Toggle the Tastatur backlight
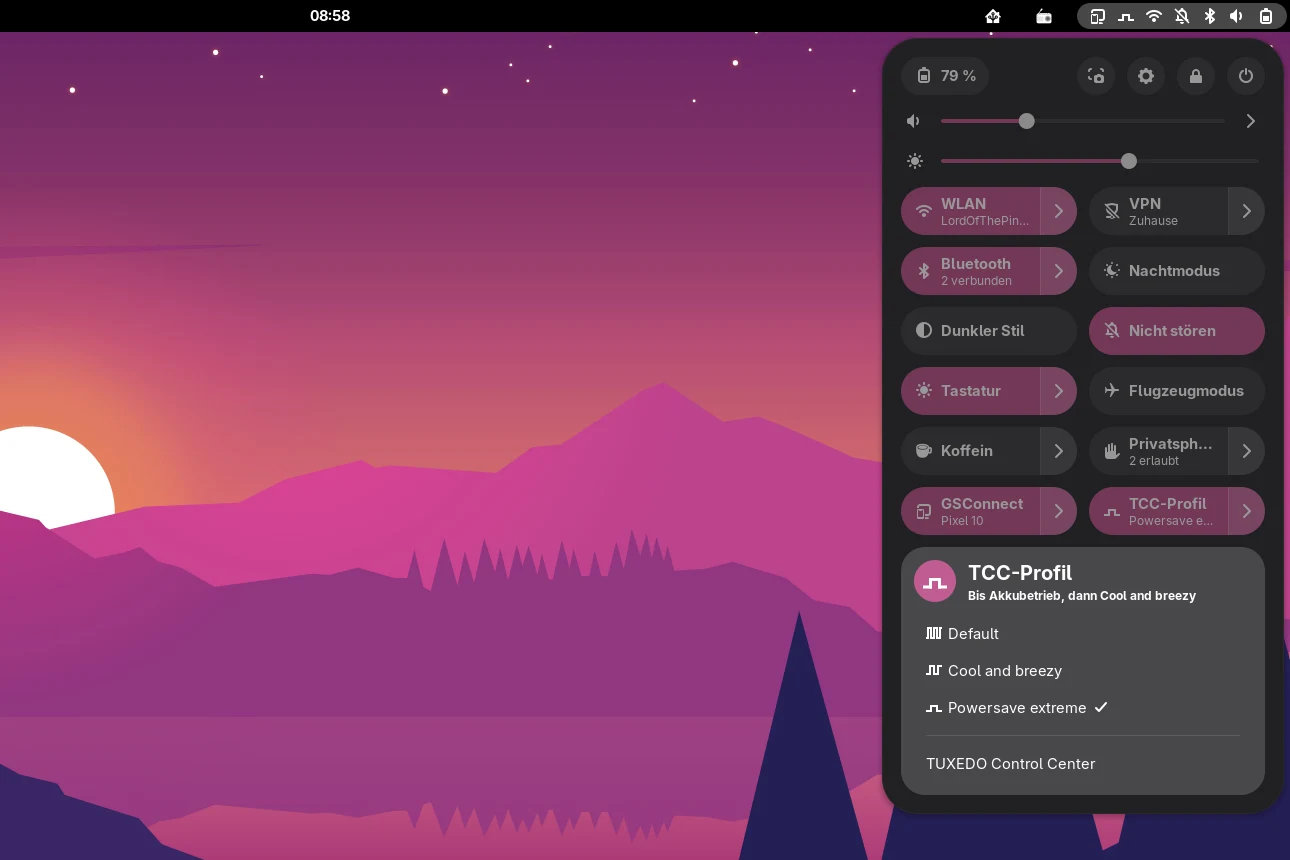 pos(971,391)
